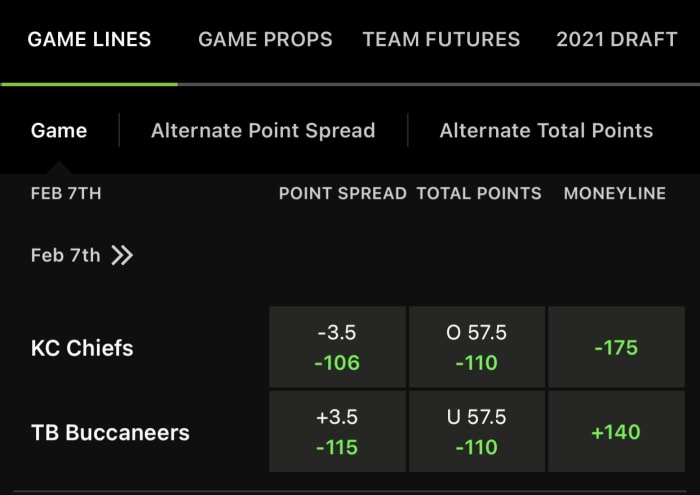Pick Under 57.5 total points

point(476,432)
